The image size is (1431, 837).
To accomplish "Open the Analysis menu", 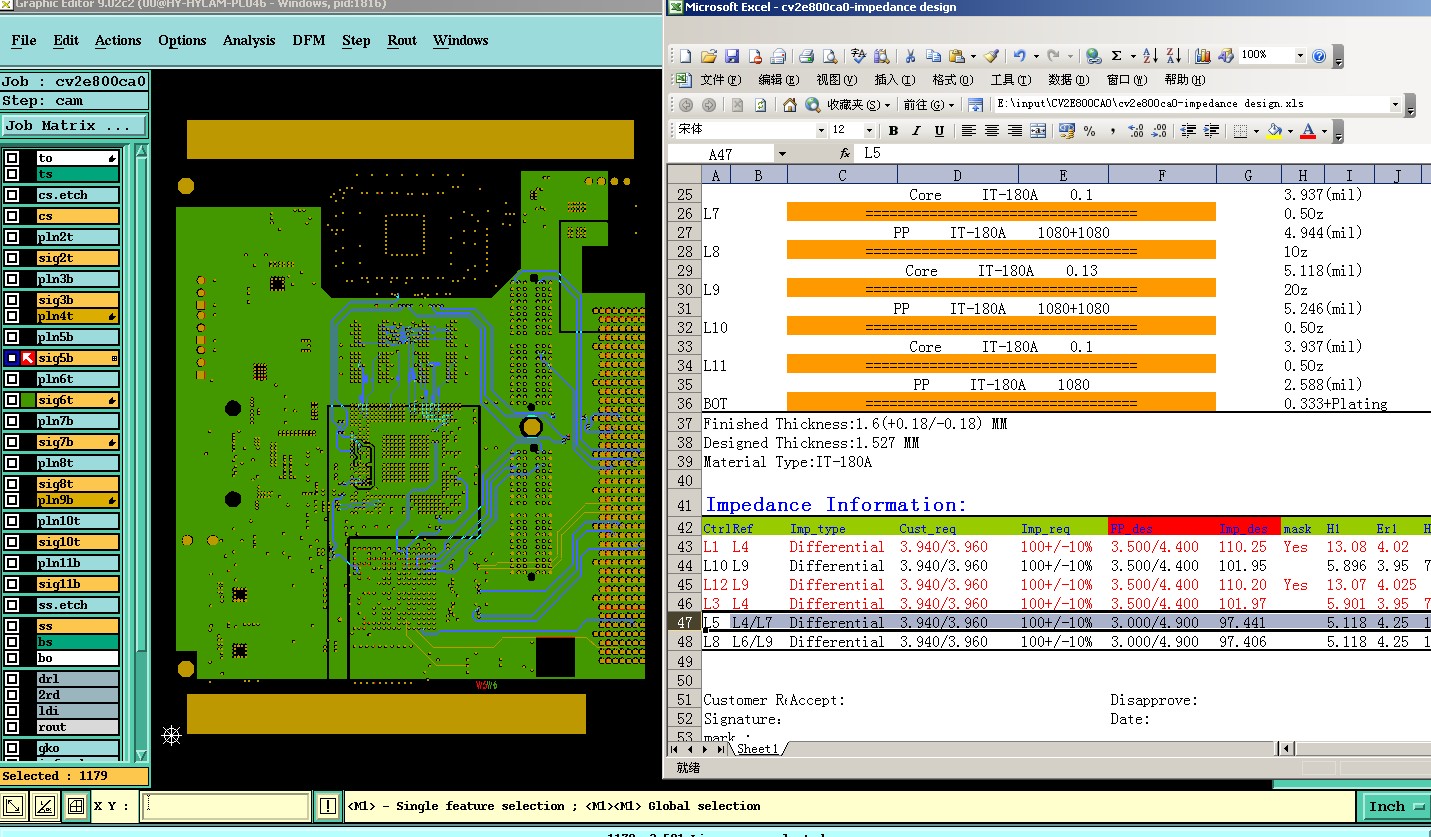I will pos(249,41).
